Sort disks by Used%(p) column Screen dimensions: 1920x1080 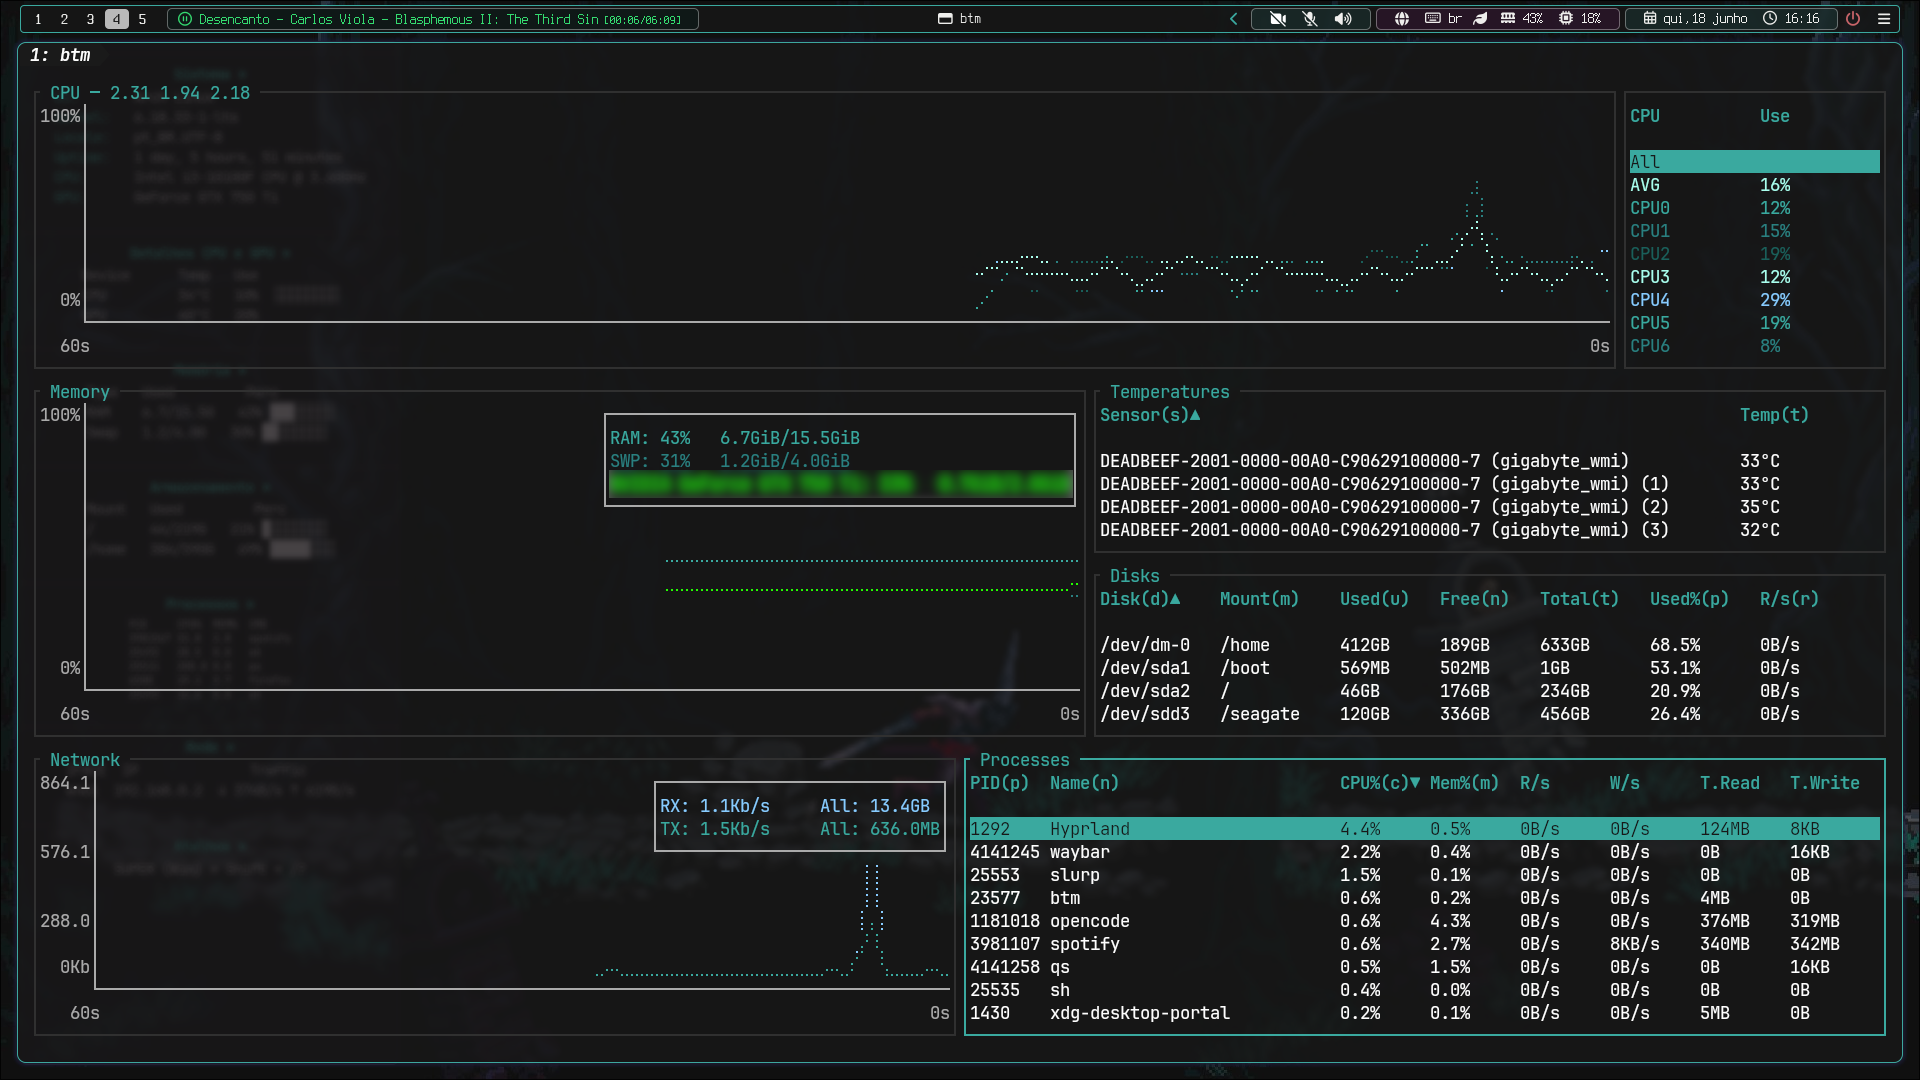1689,599
